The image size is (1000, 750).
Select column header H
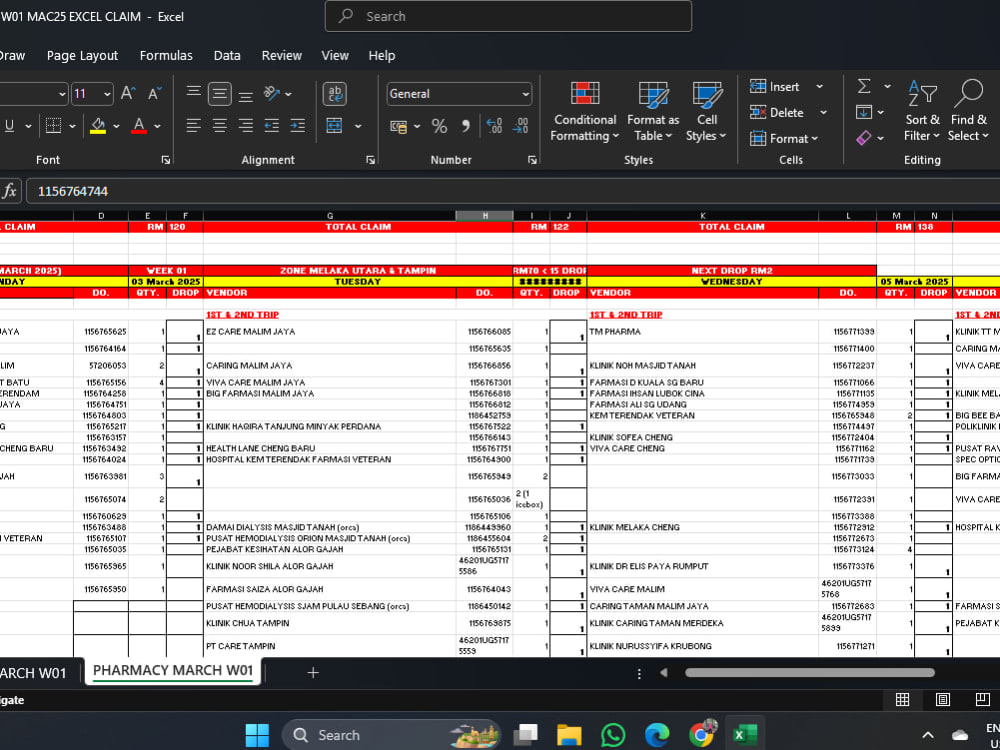pyautogui.click(x=485, y=216)
